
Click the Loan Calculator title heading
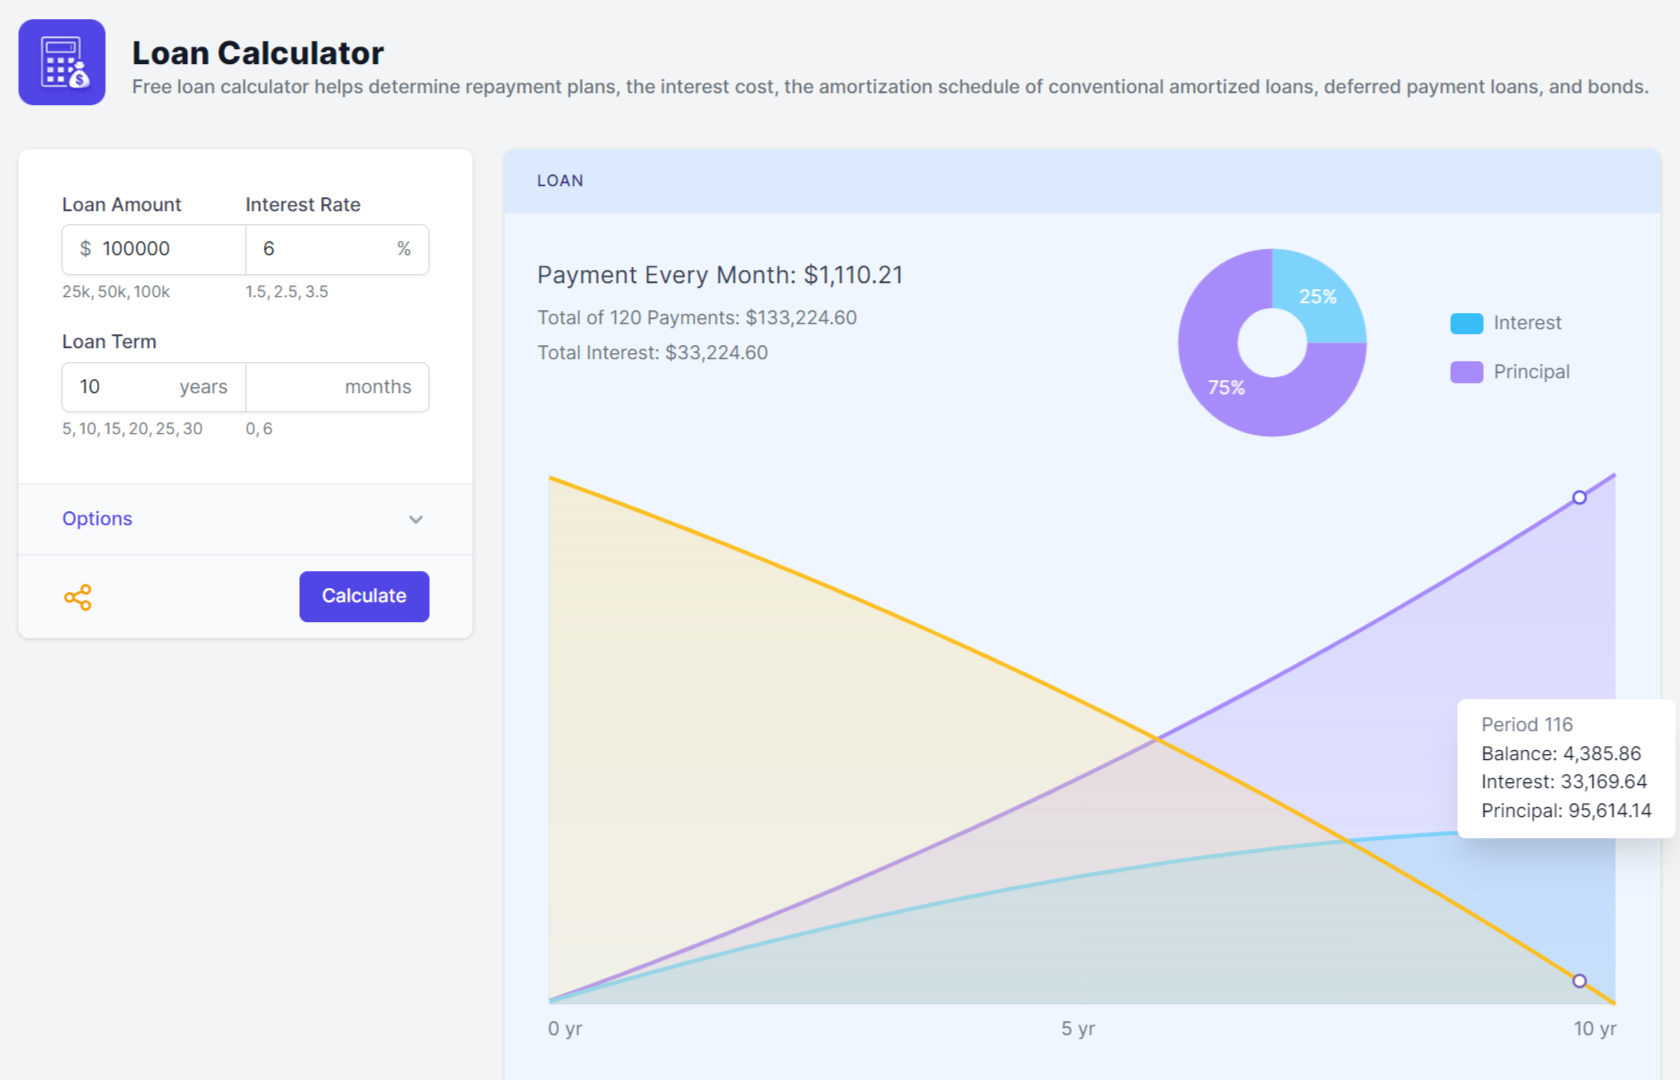click(257, 53)
